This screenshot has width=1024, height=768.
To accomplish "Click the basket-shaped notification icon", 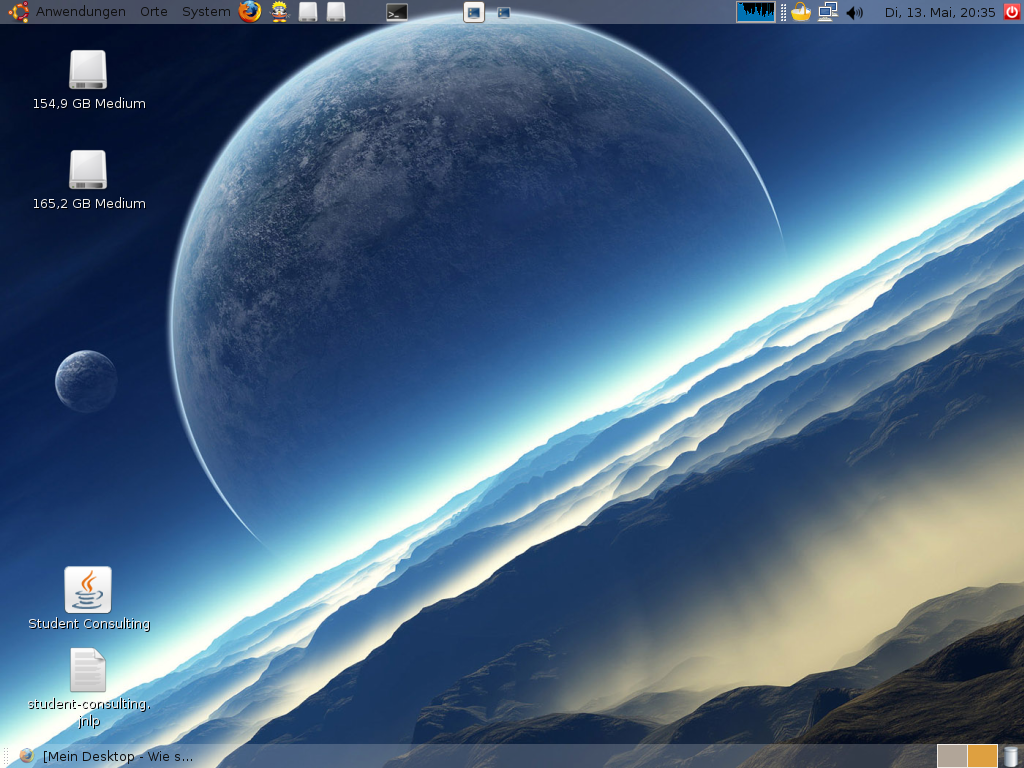I will (x=801, y=12).
